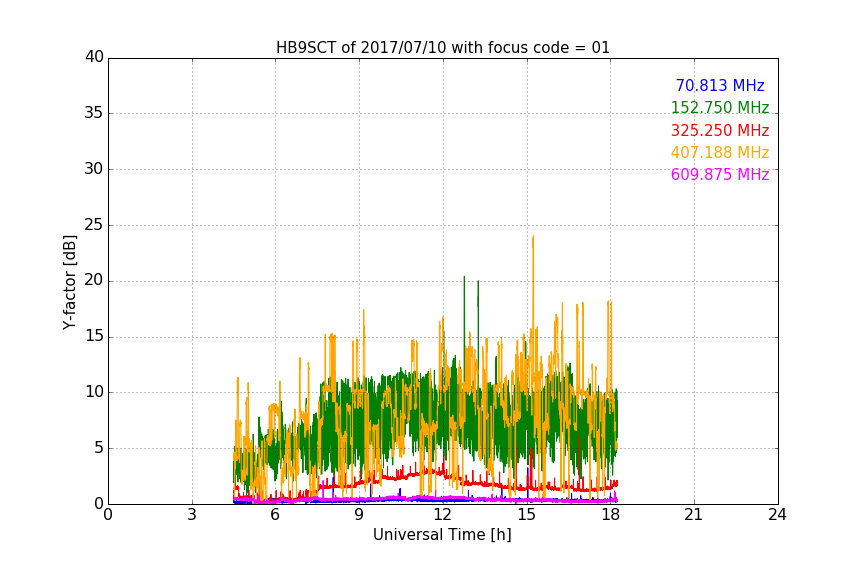864x576 pixels.
Task: Click the x-axis tick label 12
Action: click(x=442, y=515)
